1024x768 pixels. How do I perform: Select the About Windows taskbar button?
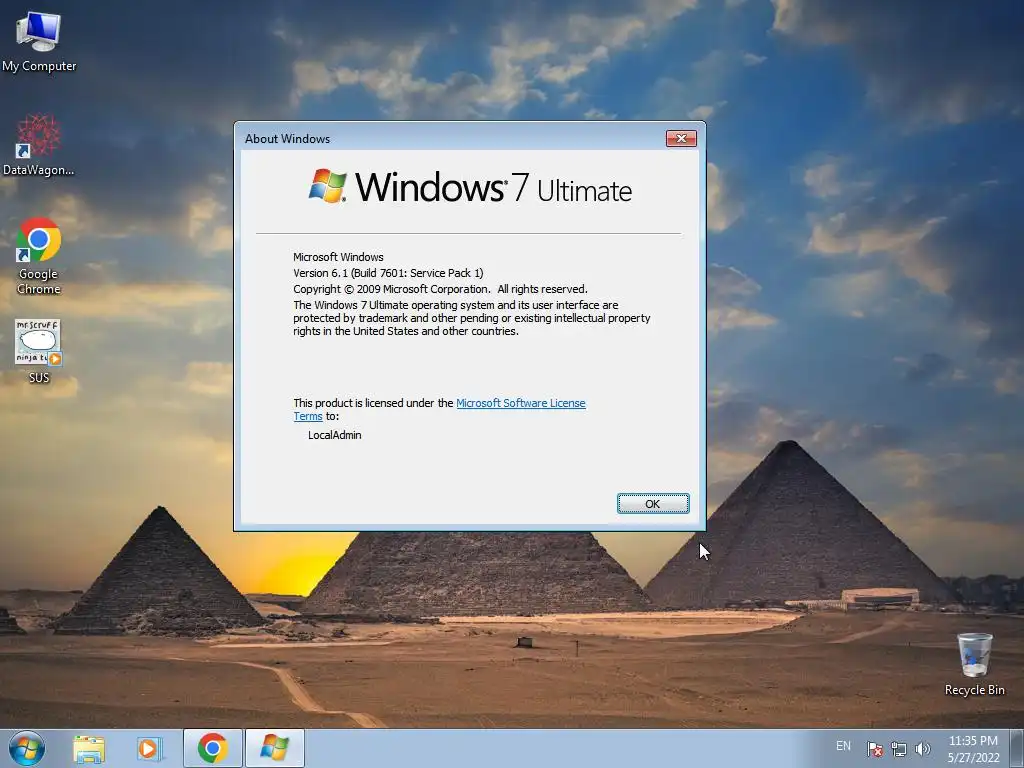(274, 748)
